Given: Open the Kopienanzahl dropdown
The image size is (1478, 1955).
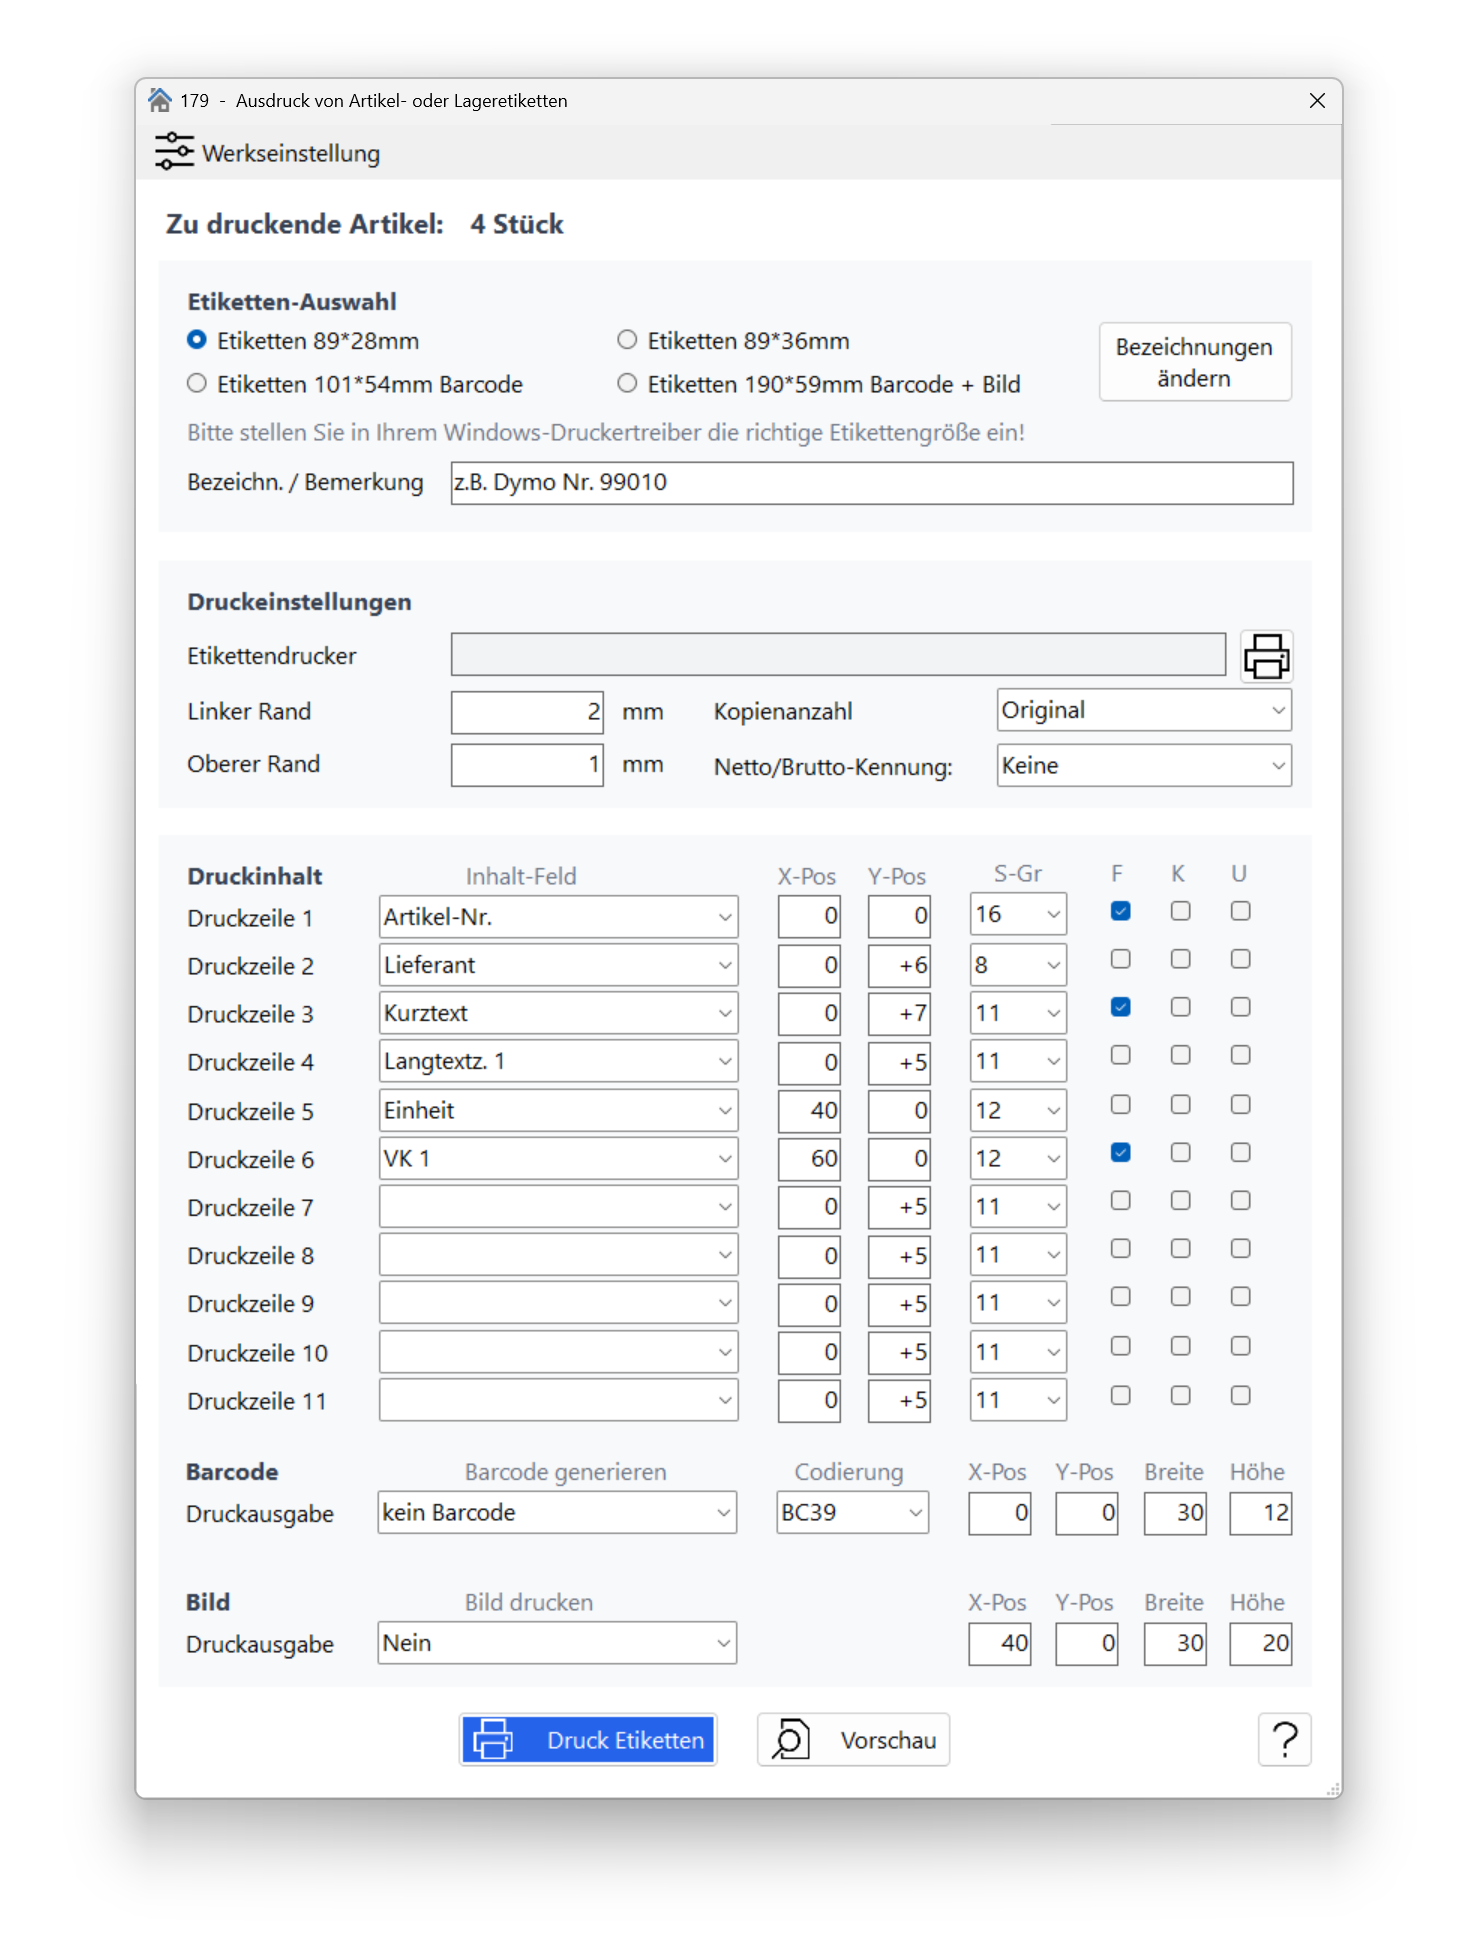Looking at the screenshot, I should click(x=1144, y=710).
